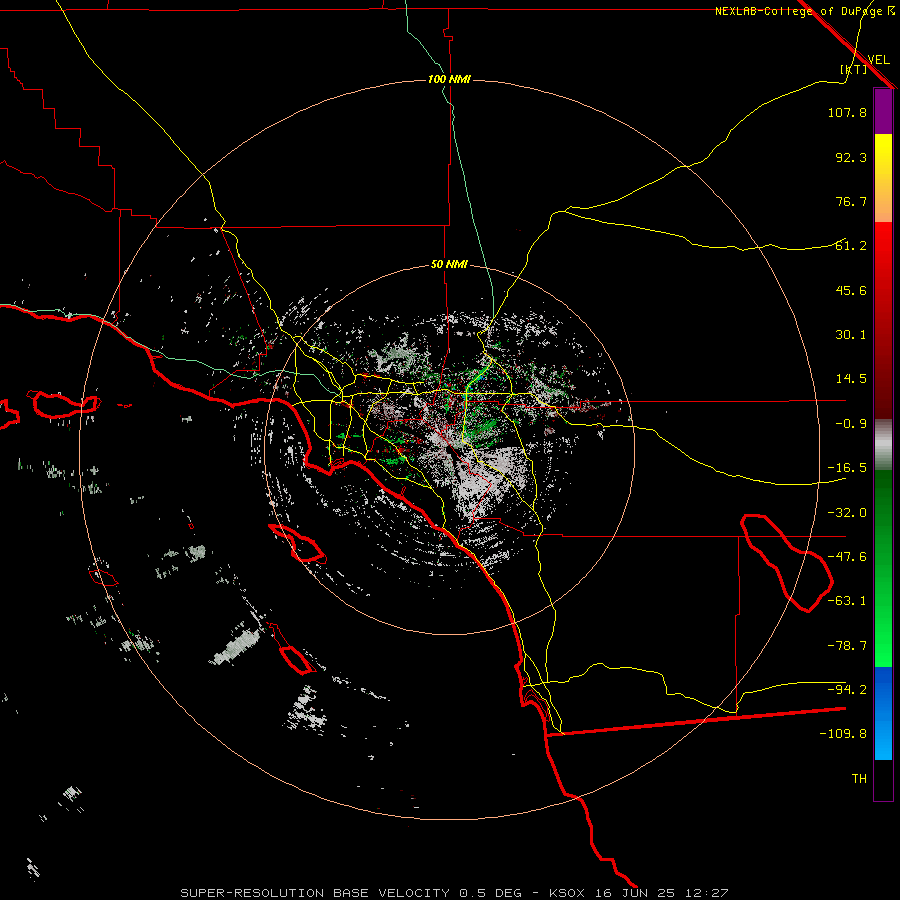This screenshot has width=900, height=900.
Task: Click the green segment of velocity color bar
Action: point(883,568)
